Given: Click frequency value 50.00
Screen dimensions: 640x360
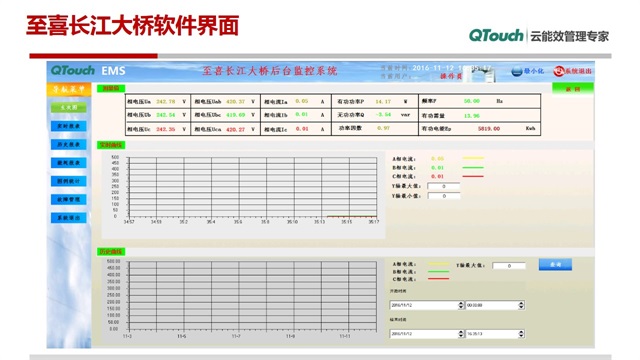Looking at the screenshot, I should click(472, 101).
